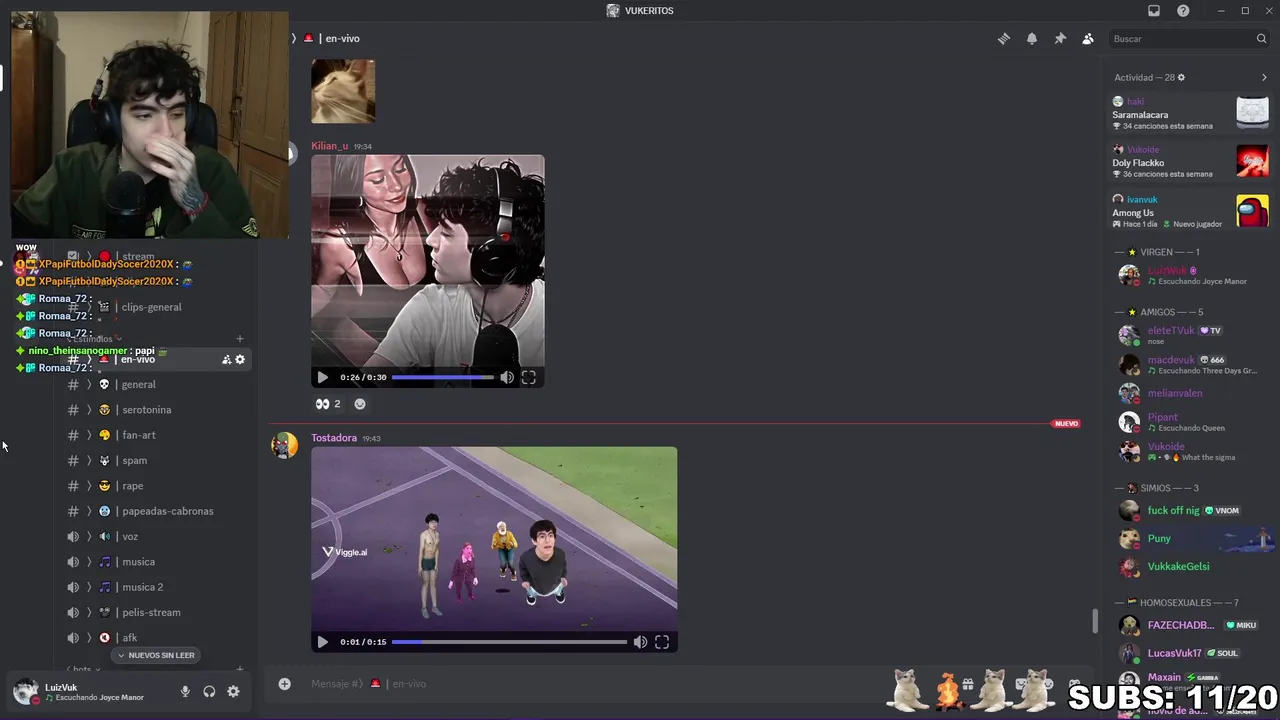The height and width of the screenshot is (720, 1280).
Task: Open the clips-general channel
Action: pos(152,307)
